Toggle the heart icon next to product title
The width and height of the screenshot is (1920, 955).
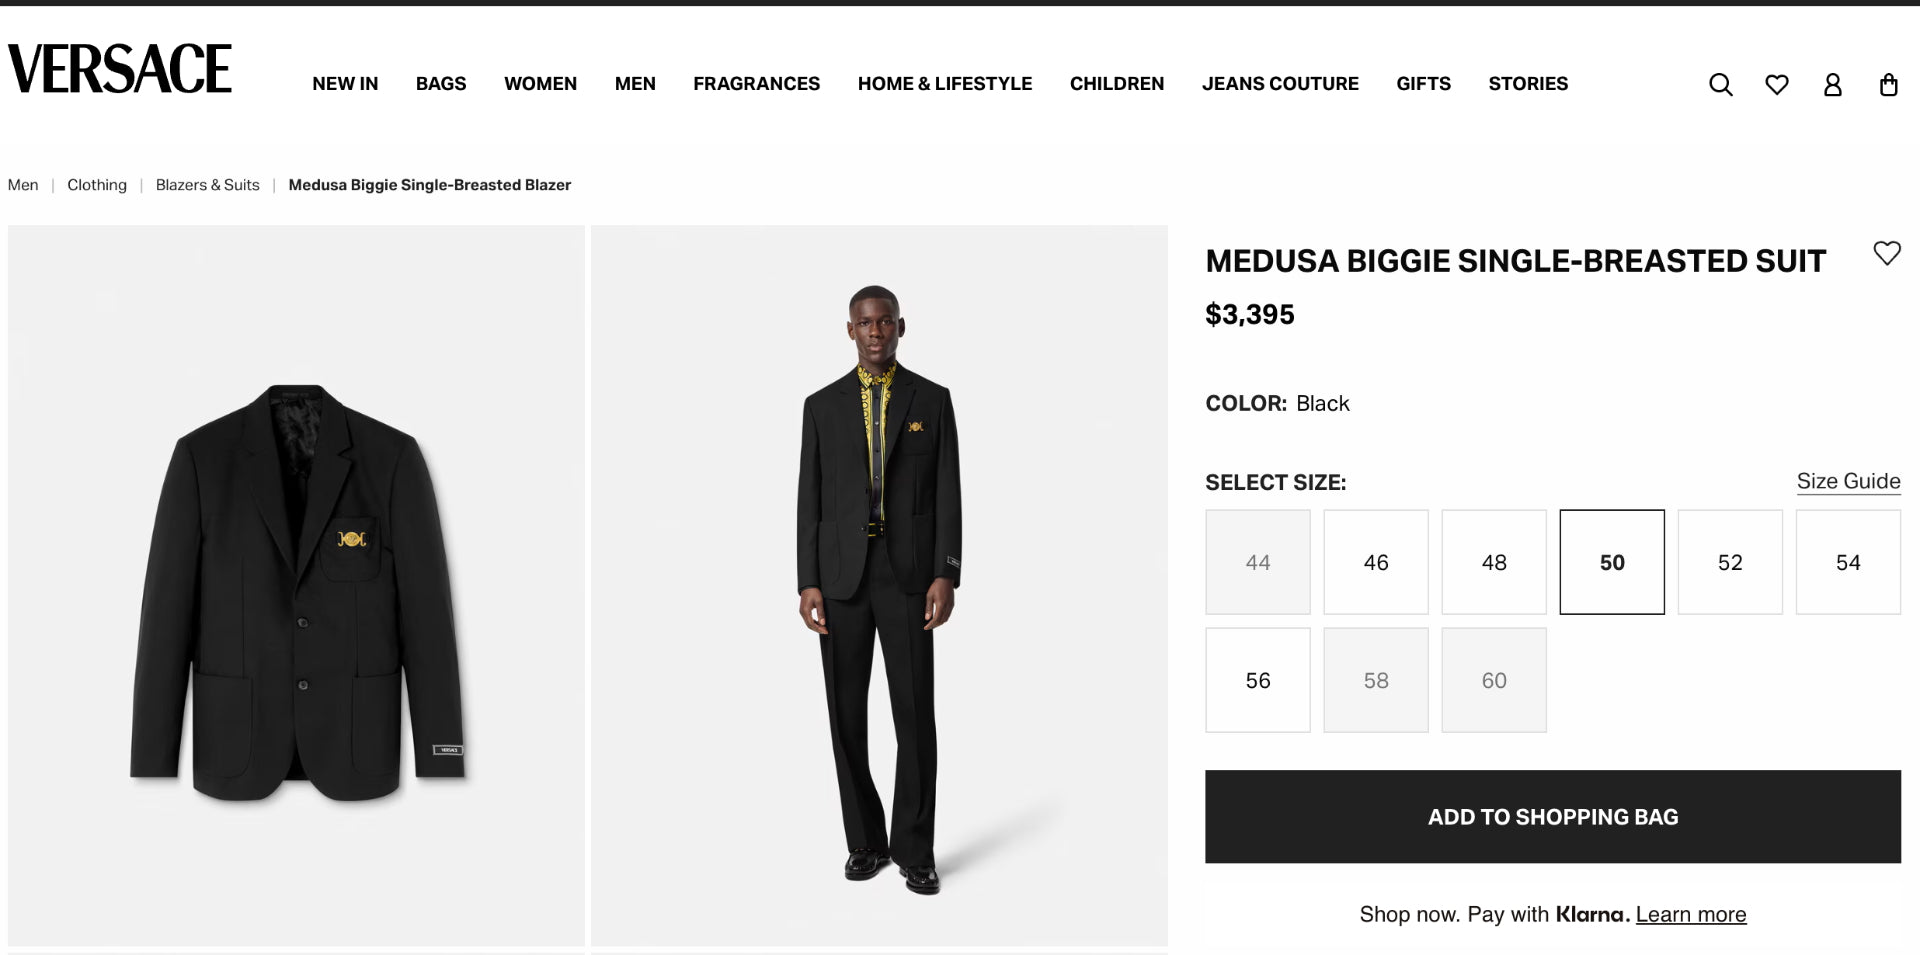(x=1886, y=254)
